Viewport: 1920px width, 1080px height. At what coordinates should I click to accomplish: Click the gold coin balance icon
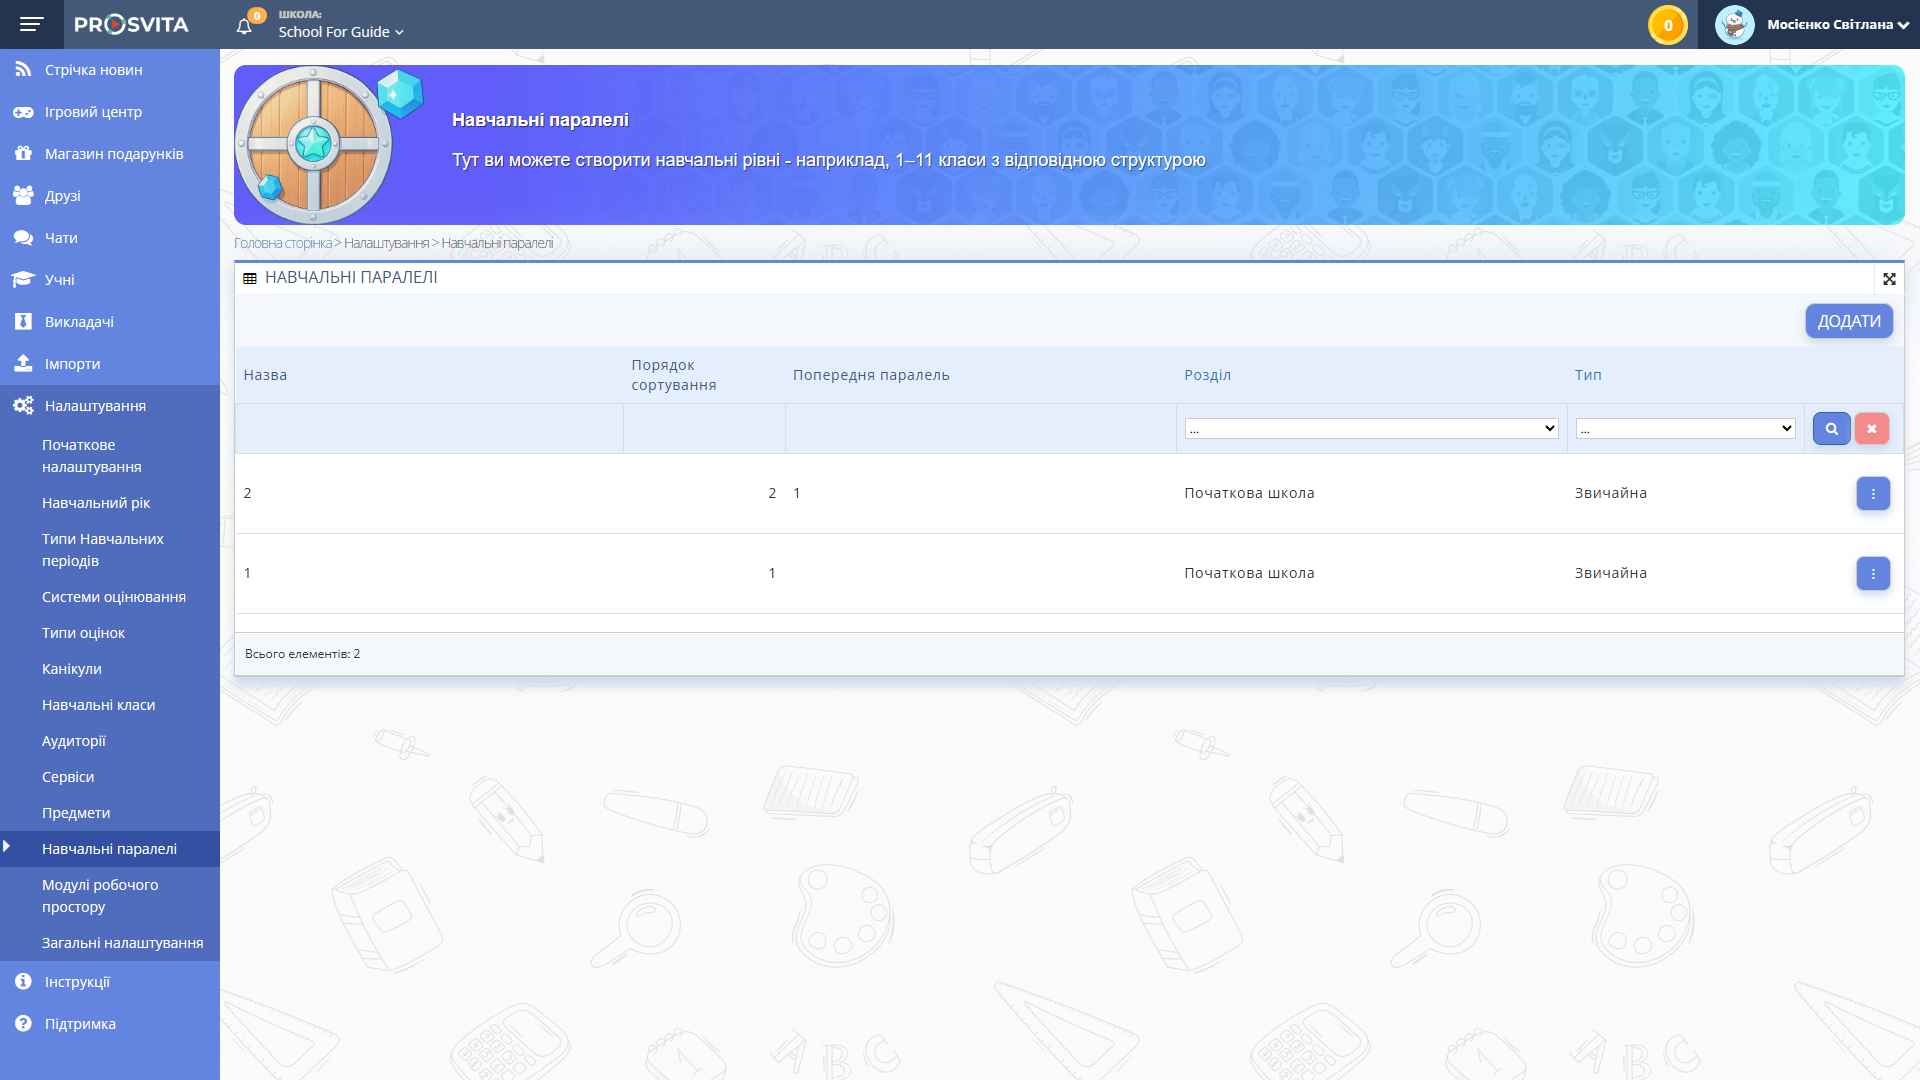(x=1667, y=25)
